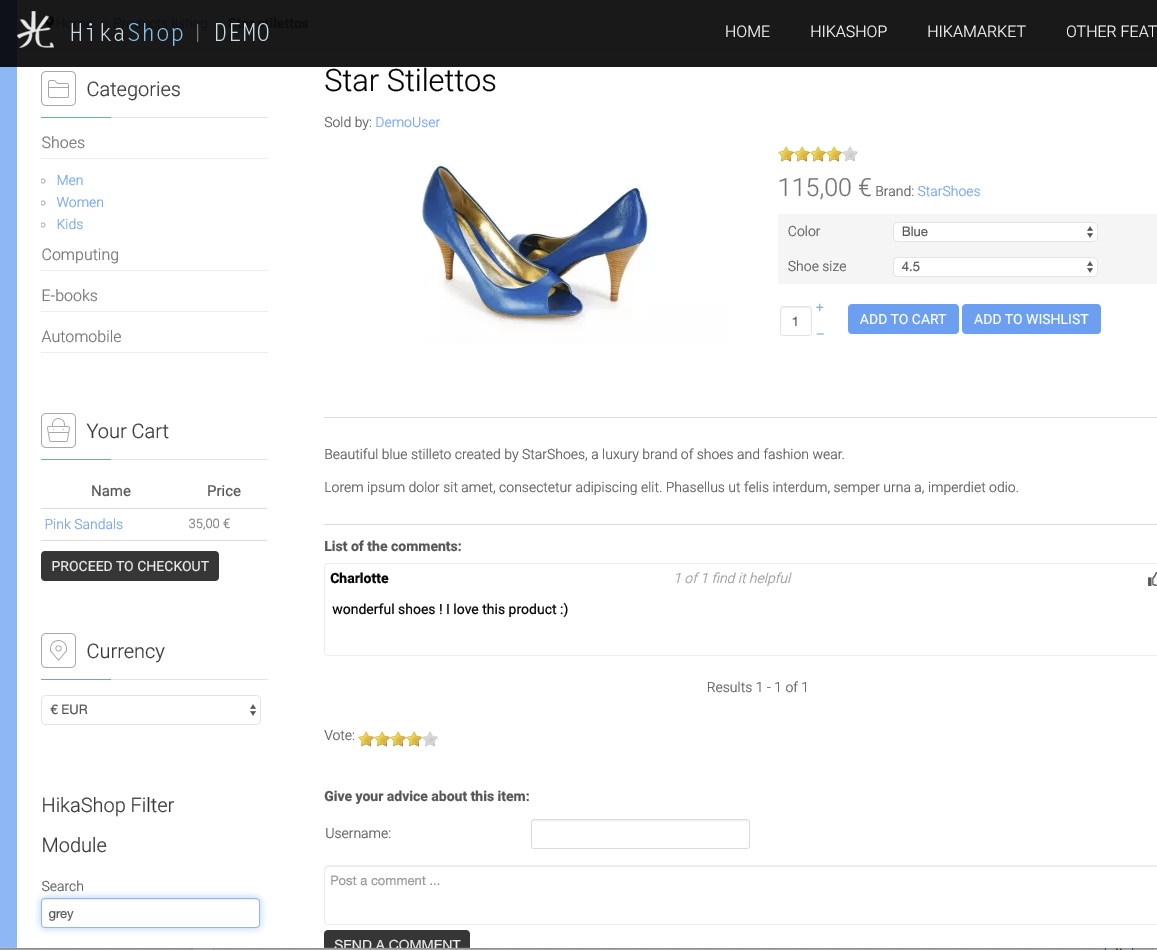Click the Your Cart basket icon

tap(58, 431)
